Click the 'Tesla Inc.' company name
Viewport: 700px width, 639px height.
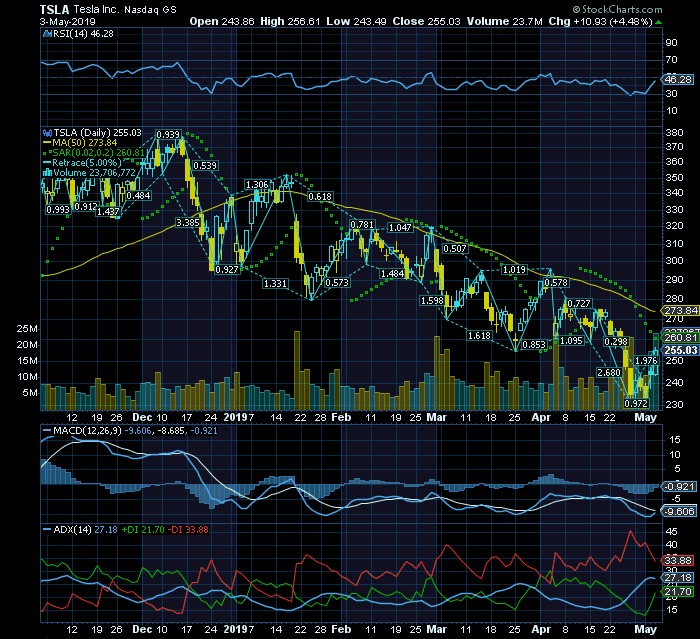tap(96, 9)
